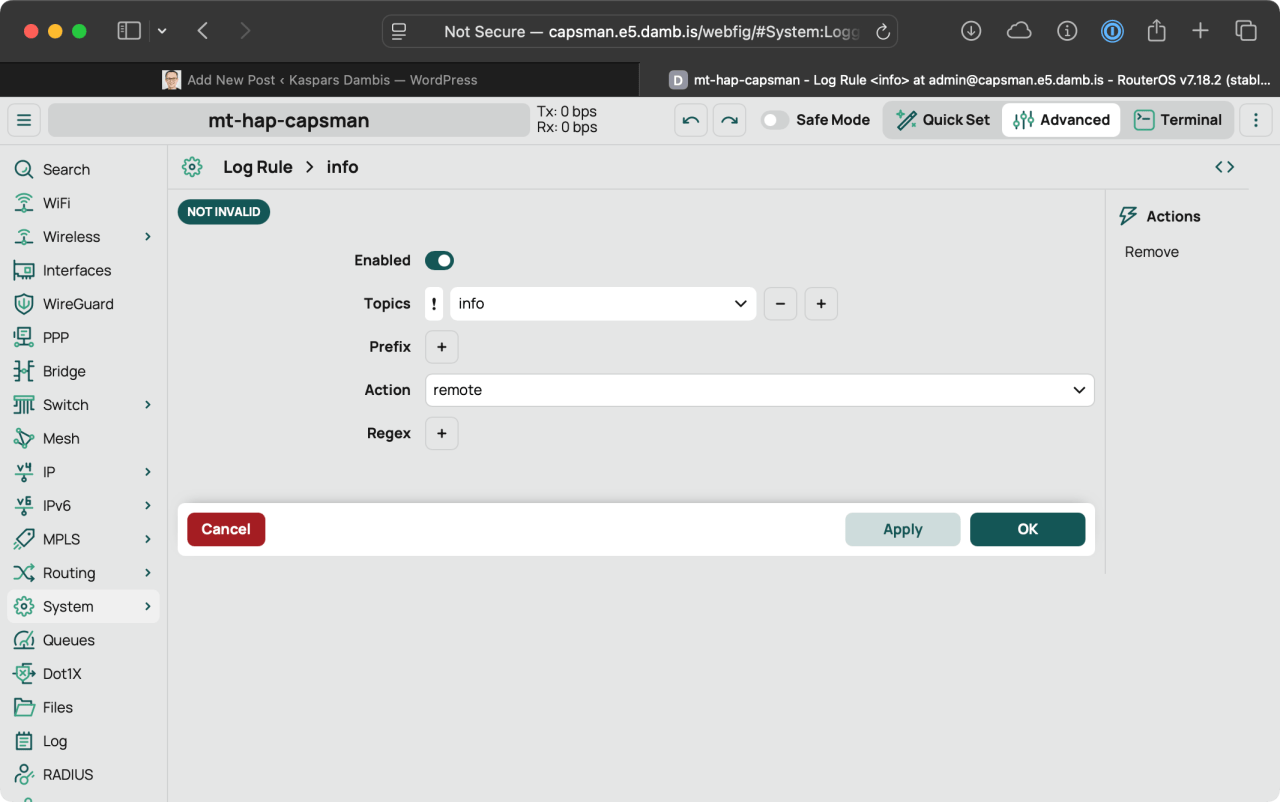Click the hamburger menu icon
The height and width of the screenshot is (802, 1280).
(24, 119)
